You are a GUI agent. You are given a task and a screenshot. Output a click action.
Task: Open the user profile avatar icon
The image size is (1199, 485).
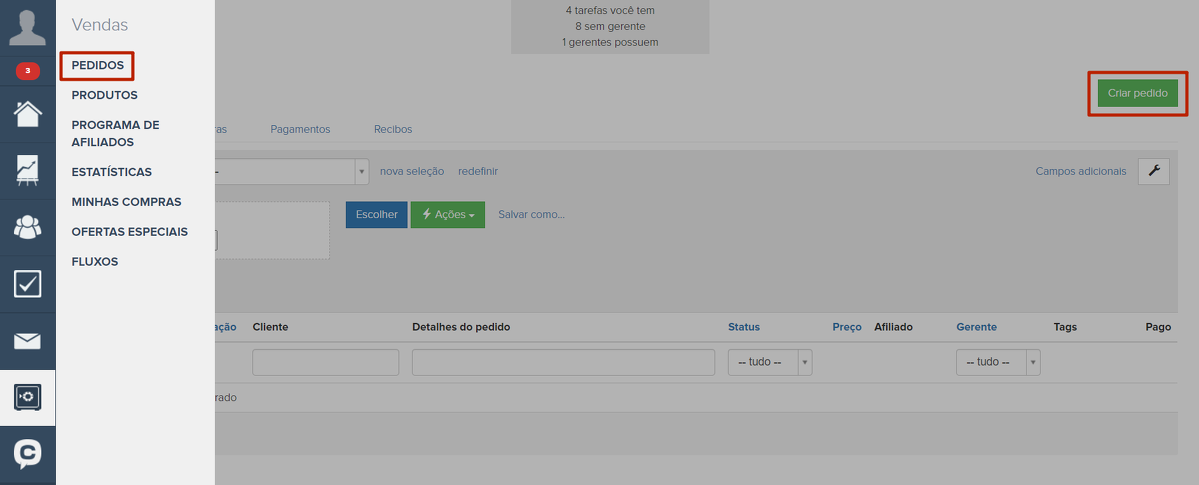[x=28, y=27]
